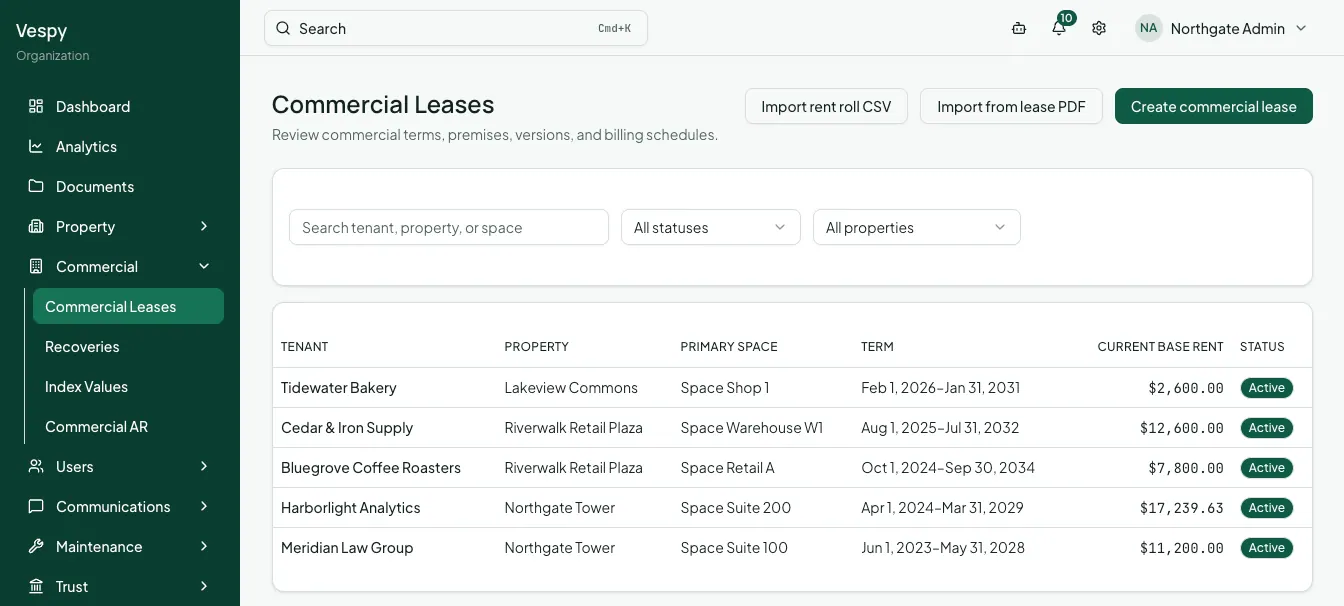Open Harborlight Analytics lease row
Screen dimensions: 1344x606
pyautogui.click(x=792, y=507)
